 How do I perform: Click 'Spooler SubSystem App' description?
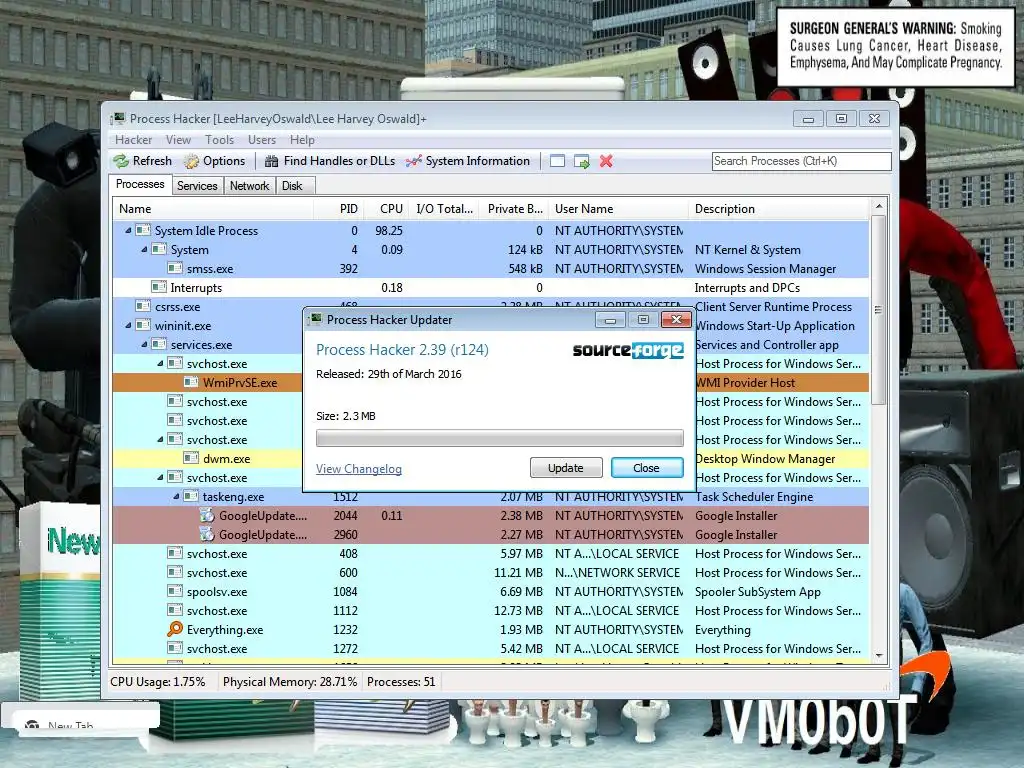[x=758, y=592]
